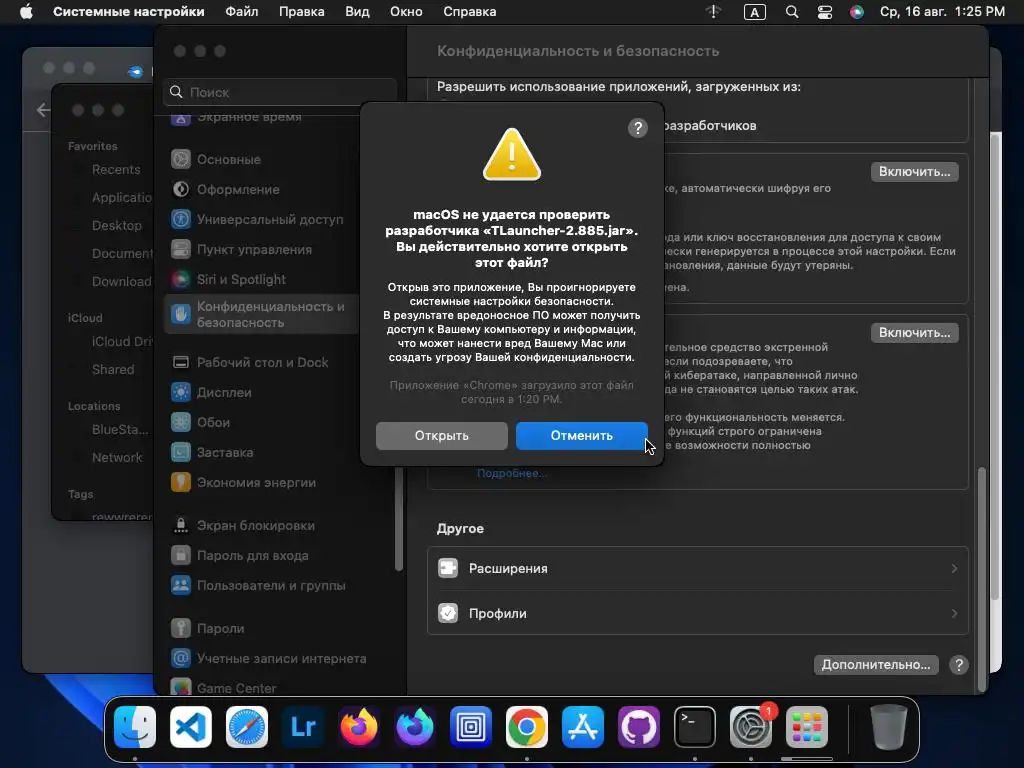Launch Firefox Developer Edition from the Dock
This screenshot has width=1024, height=768.
pyautogui.click(x=415, y=727)
